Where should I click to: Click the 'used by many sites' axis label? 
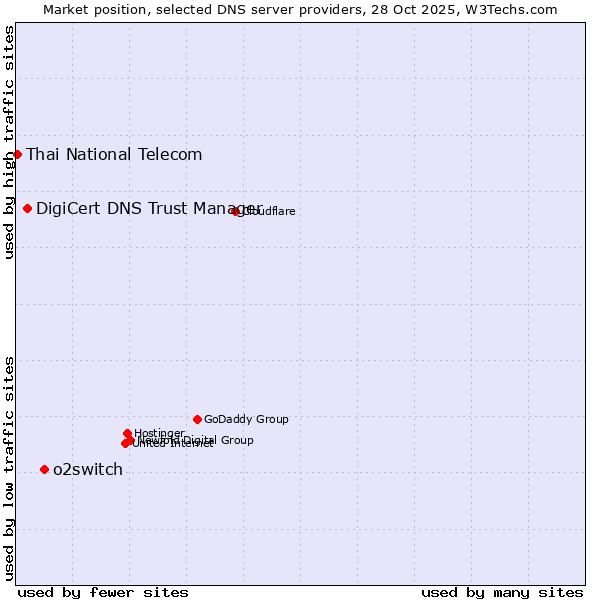click(x=502, y=592)
